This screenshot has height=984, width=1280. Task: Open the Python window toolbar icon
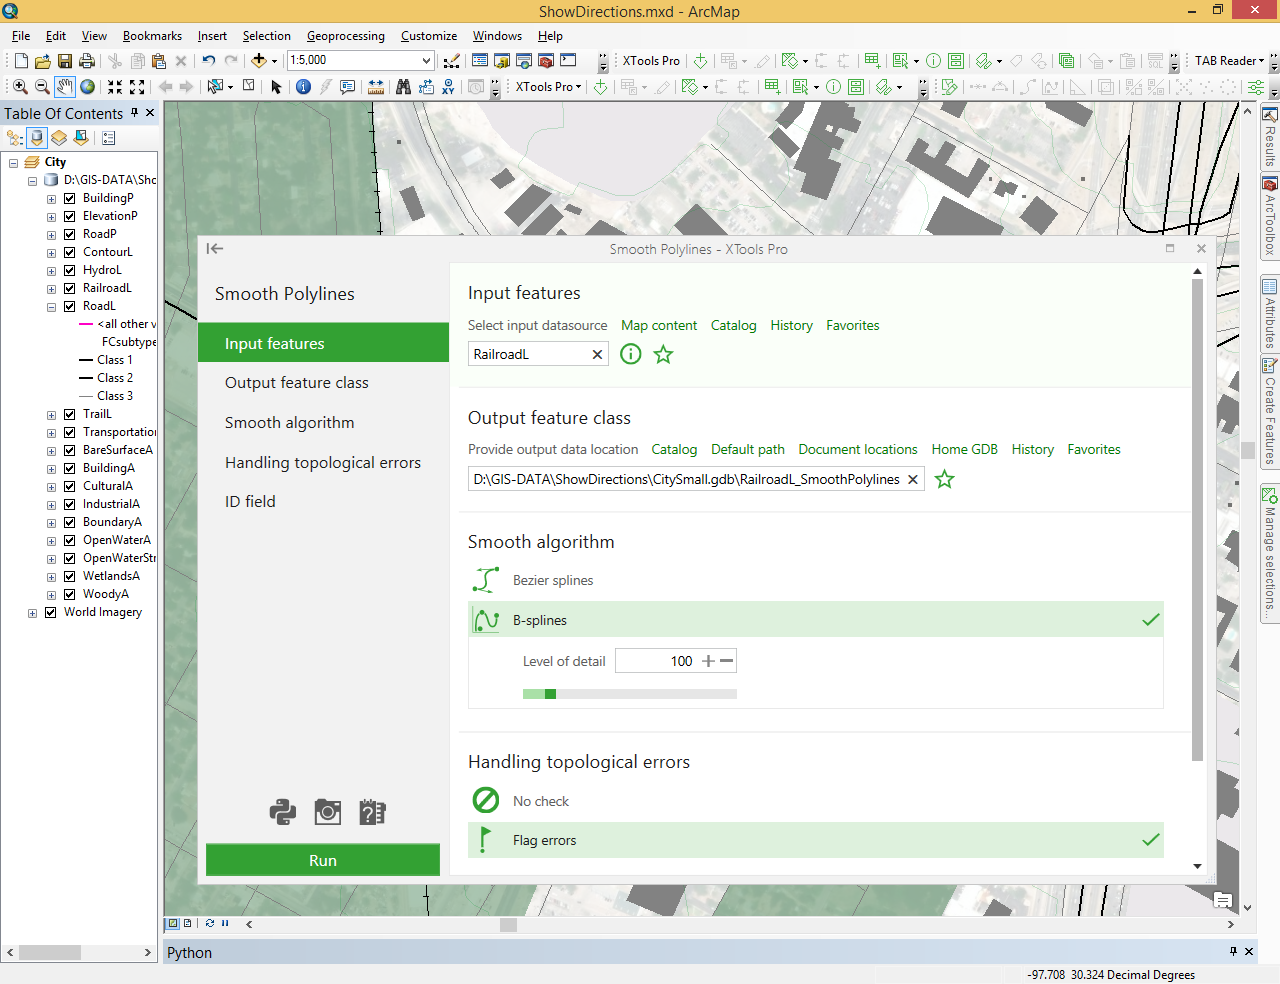click(568, 61)
